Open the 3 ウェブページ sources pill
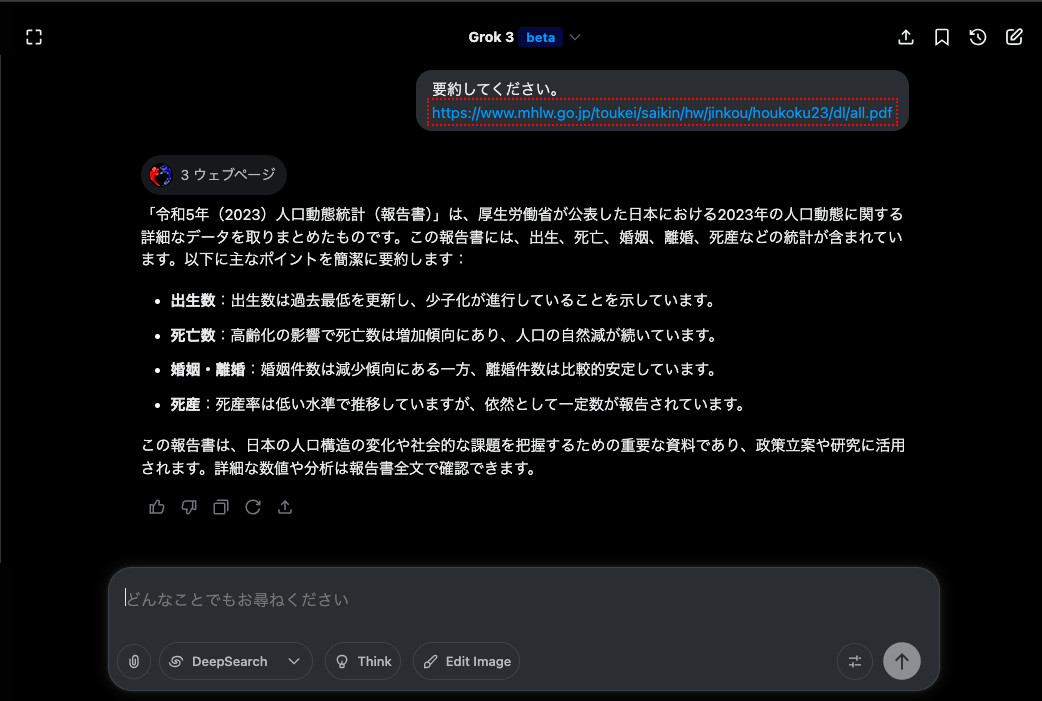The height and width of the screenshot is (701, 1042). (214, 175)
